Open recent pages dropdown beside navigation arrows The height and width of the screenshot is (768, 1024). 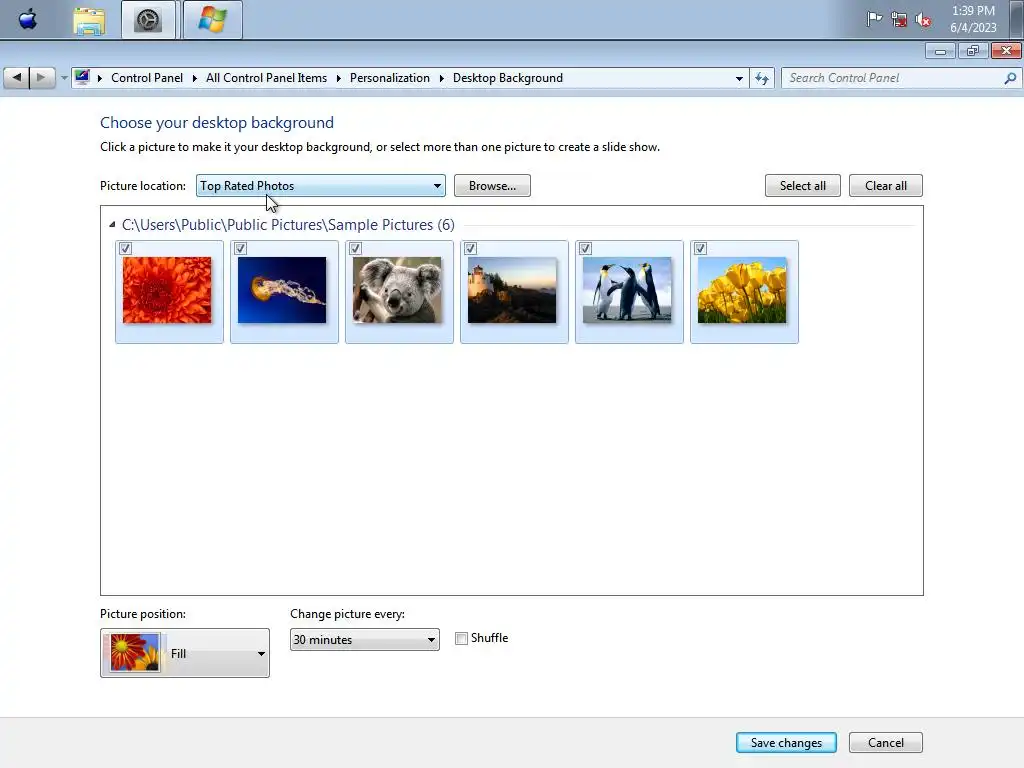[64, 78]
